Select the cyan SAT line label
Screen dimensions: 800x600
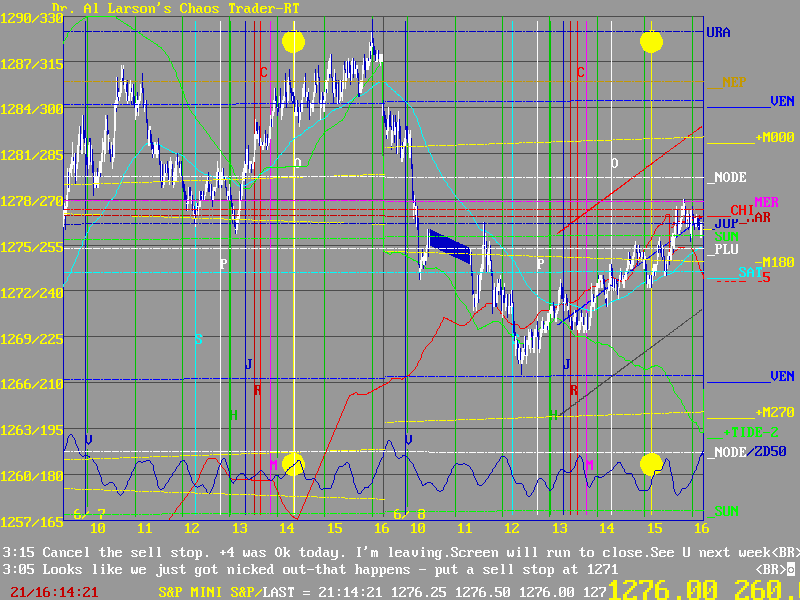[x=750, y=272]
